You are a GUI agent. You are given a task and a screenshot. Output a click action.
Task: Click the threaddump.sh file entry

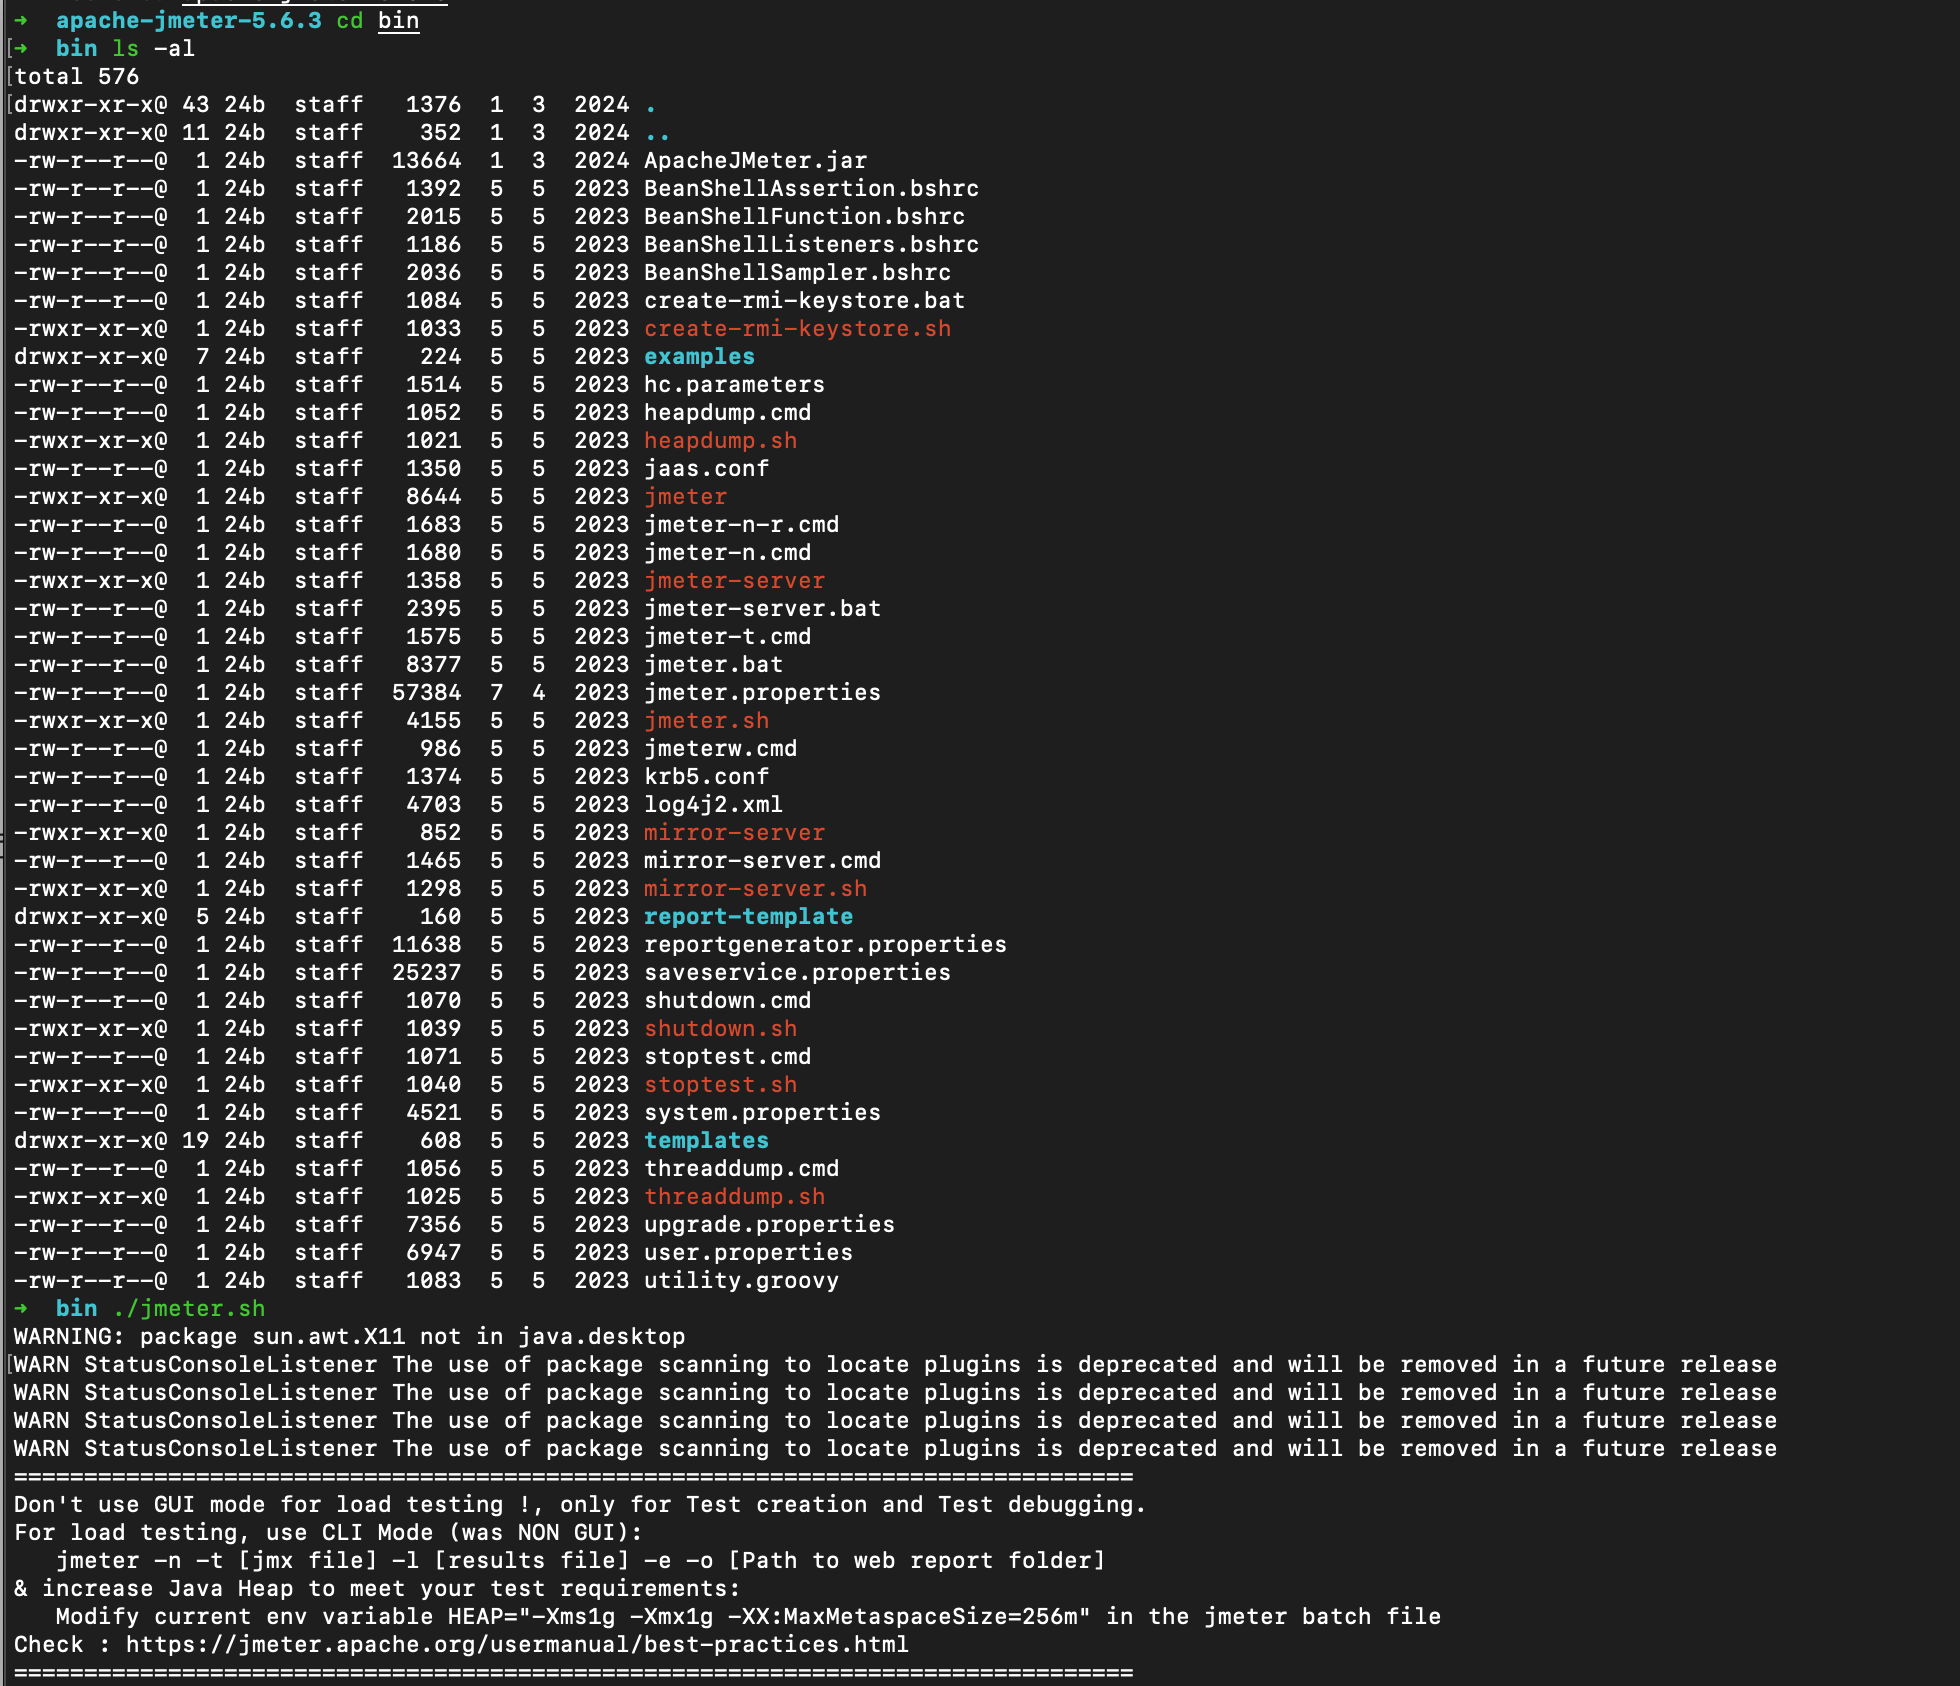734,1196
